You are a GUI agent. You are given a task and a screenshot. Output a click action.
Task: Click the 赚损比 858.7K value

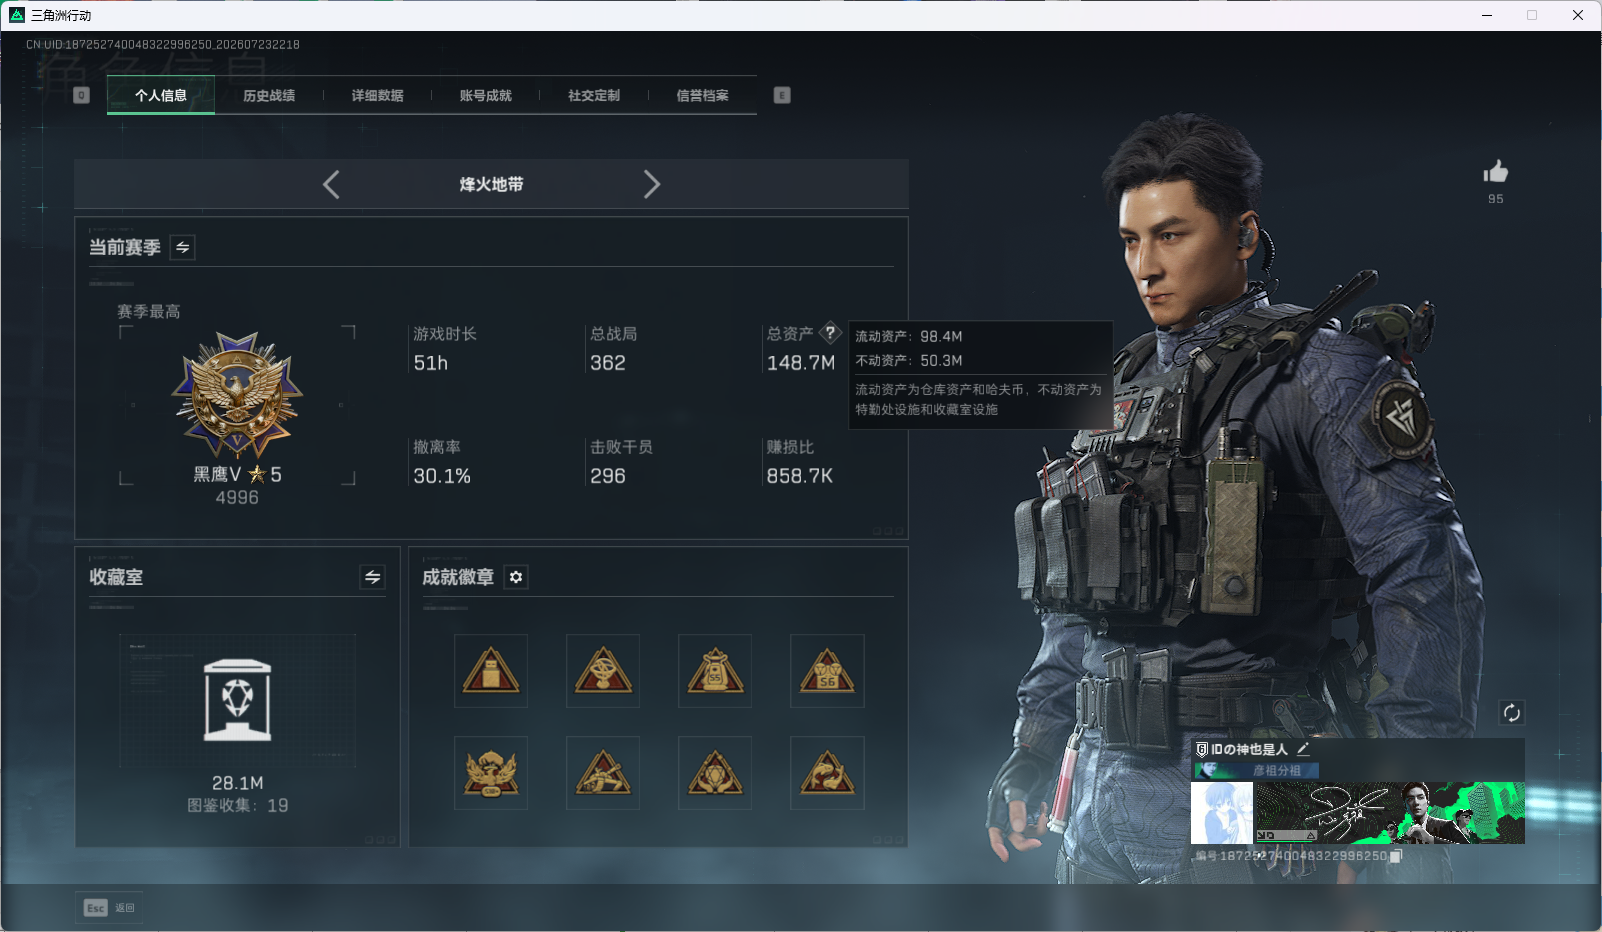(800, 476)
